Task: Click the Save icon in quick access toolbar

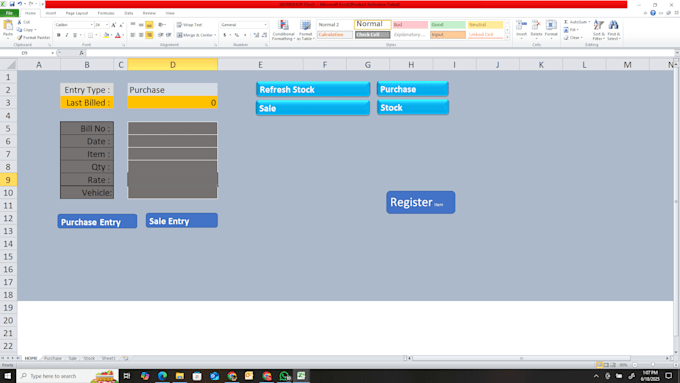Action: [12, 4]
